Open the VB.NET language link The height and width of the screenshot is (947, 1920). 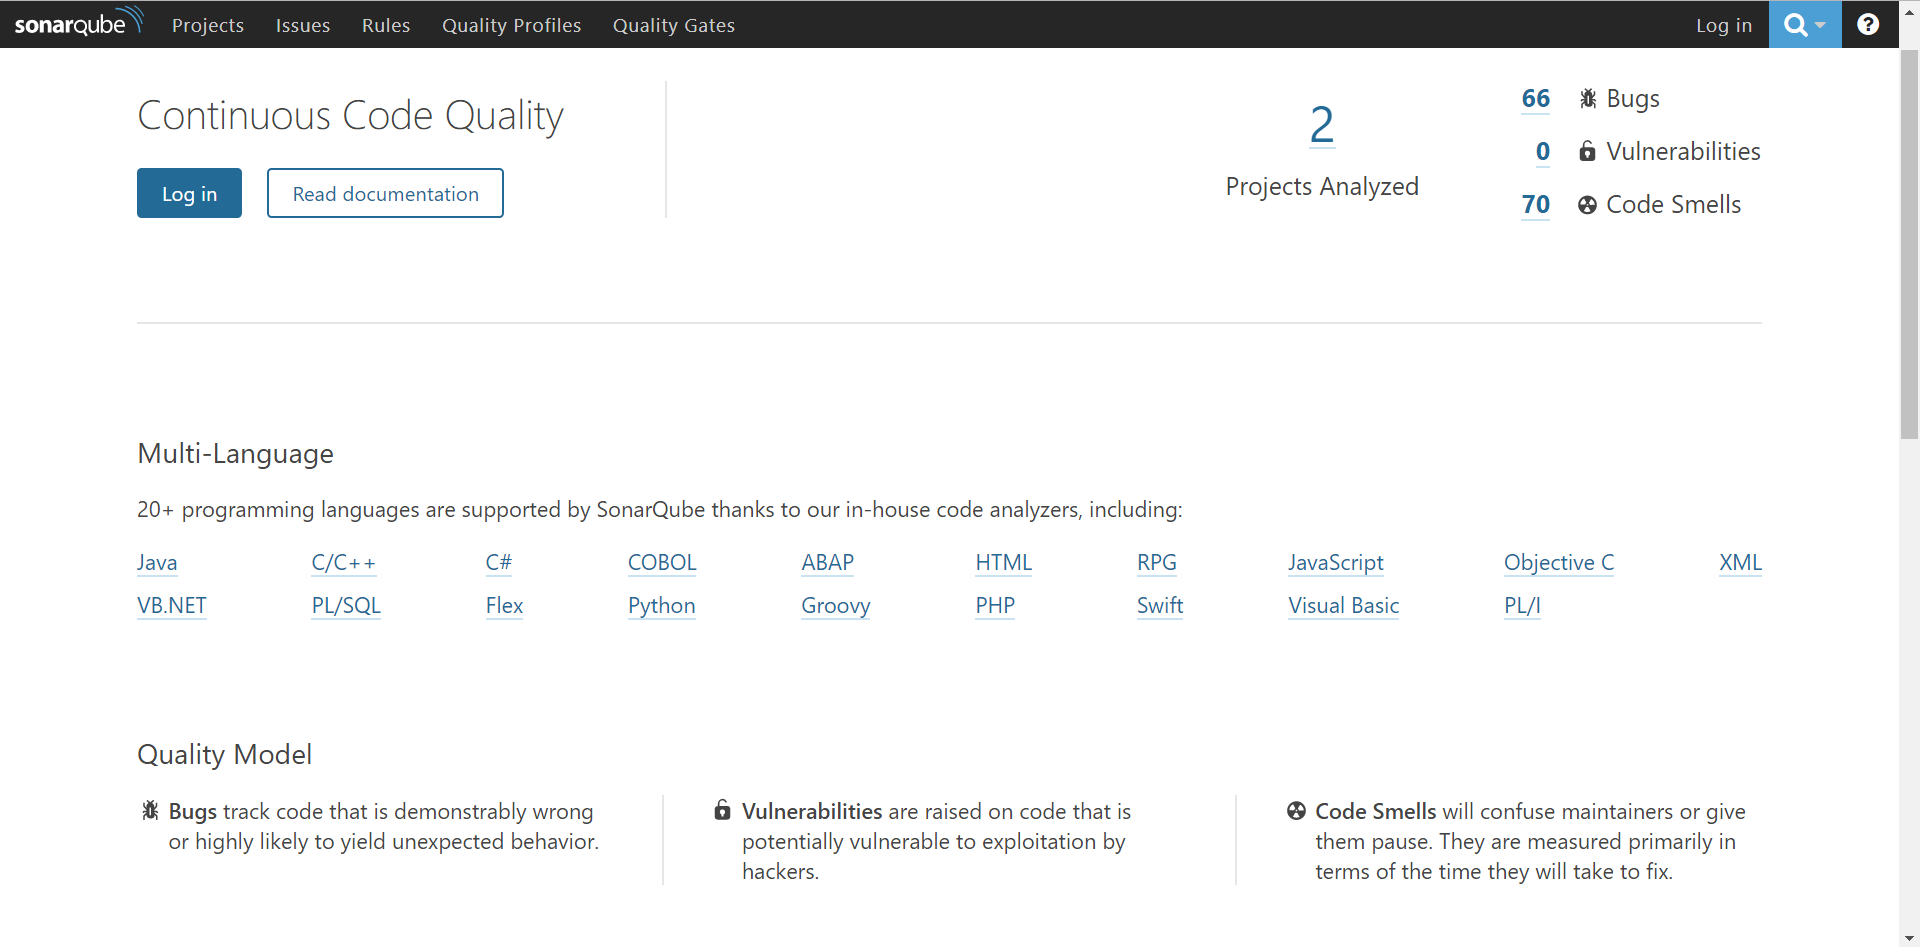click(x=172, y=606)
